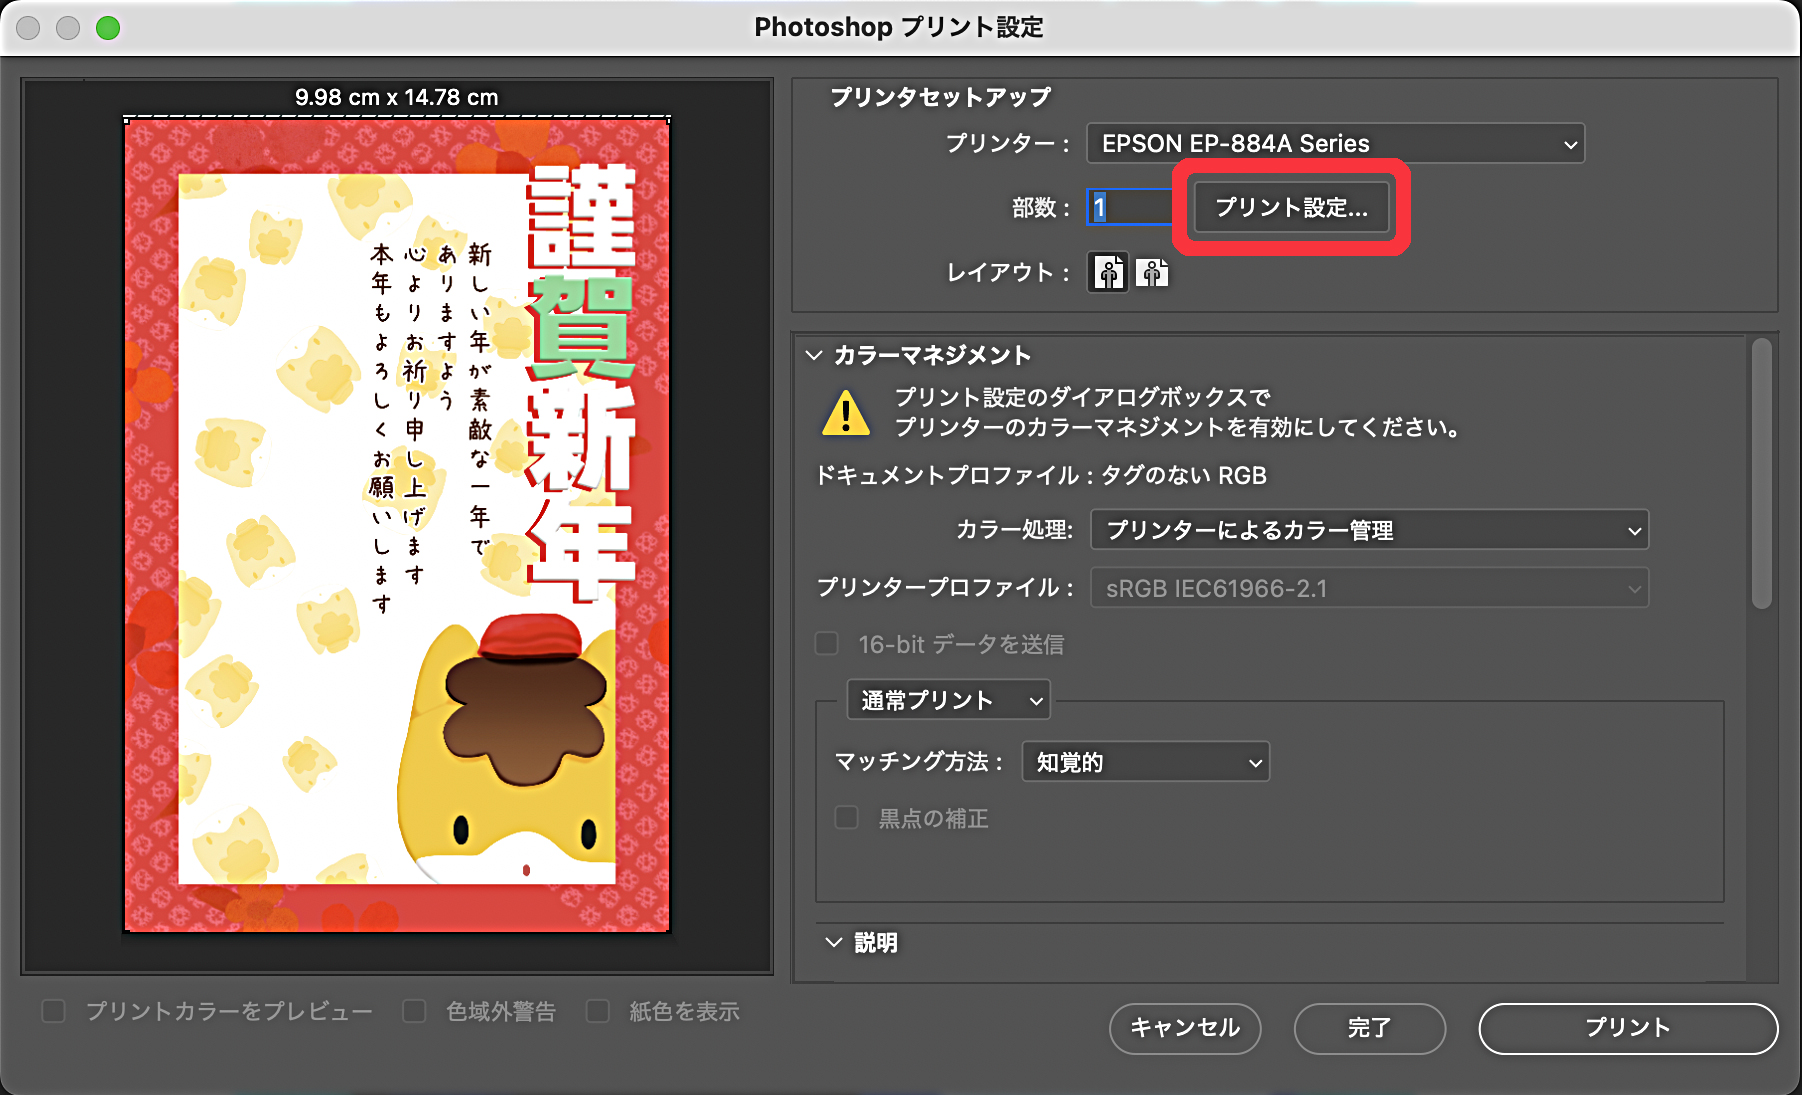Enable プリントカラーをプレビュー checkbox

coord(54,1011)
